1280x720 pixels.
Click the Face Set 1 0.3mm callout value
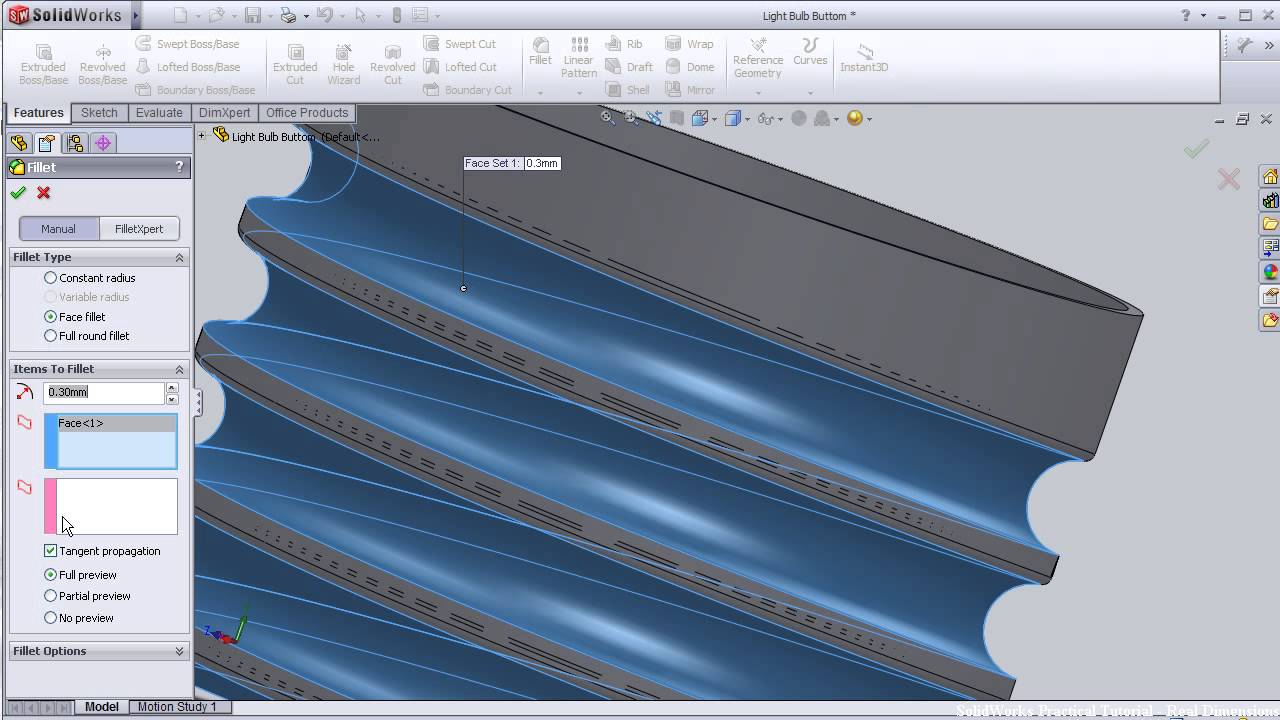coord(541,163)
